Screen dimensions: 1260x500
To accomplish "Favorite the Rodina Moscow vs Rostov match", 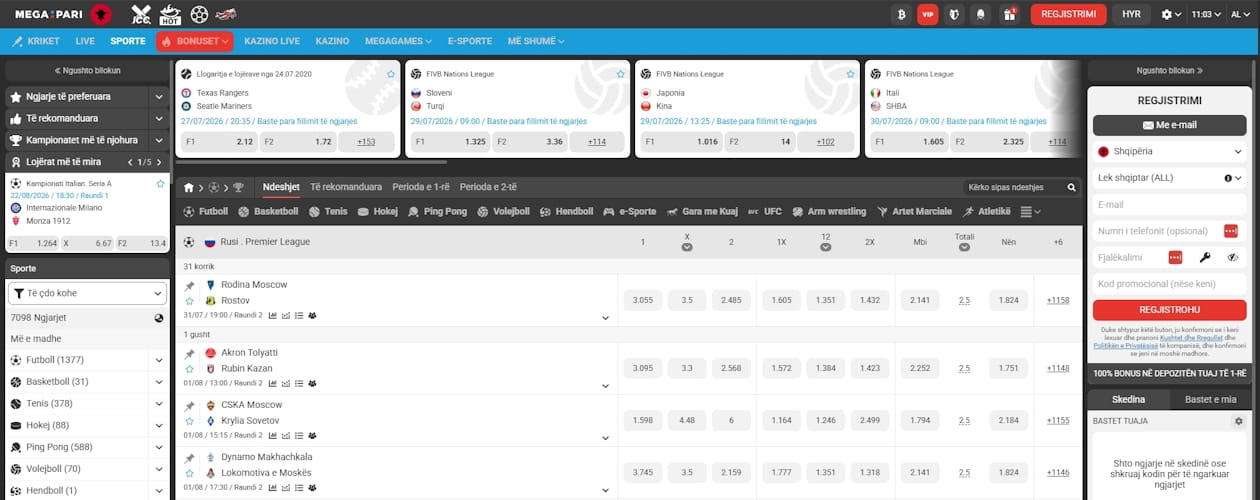I will click(x=189, y=301).
